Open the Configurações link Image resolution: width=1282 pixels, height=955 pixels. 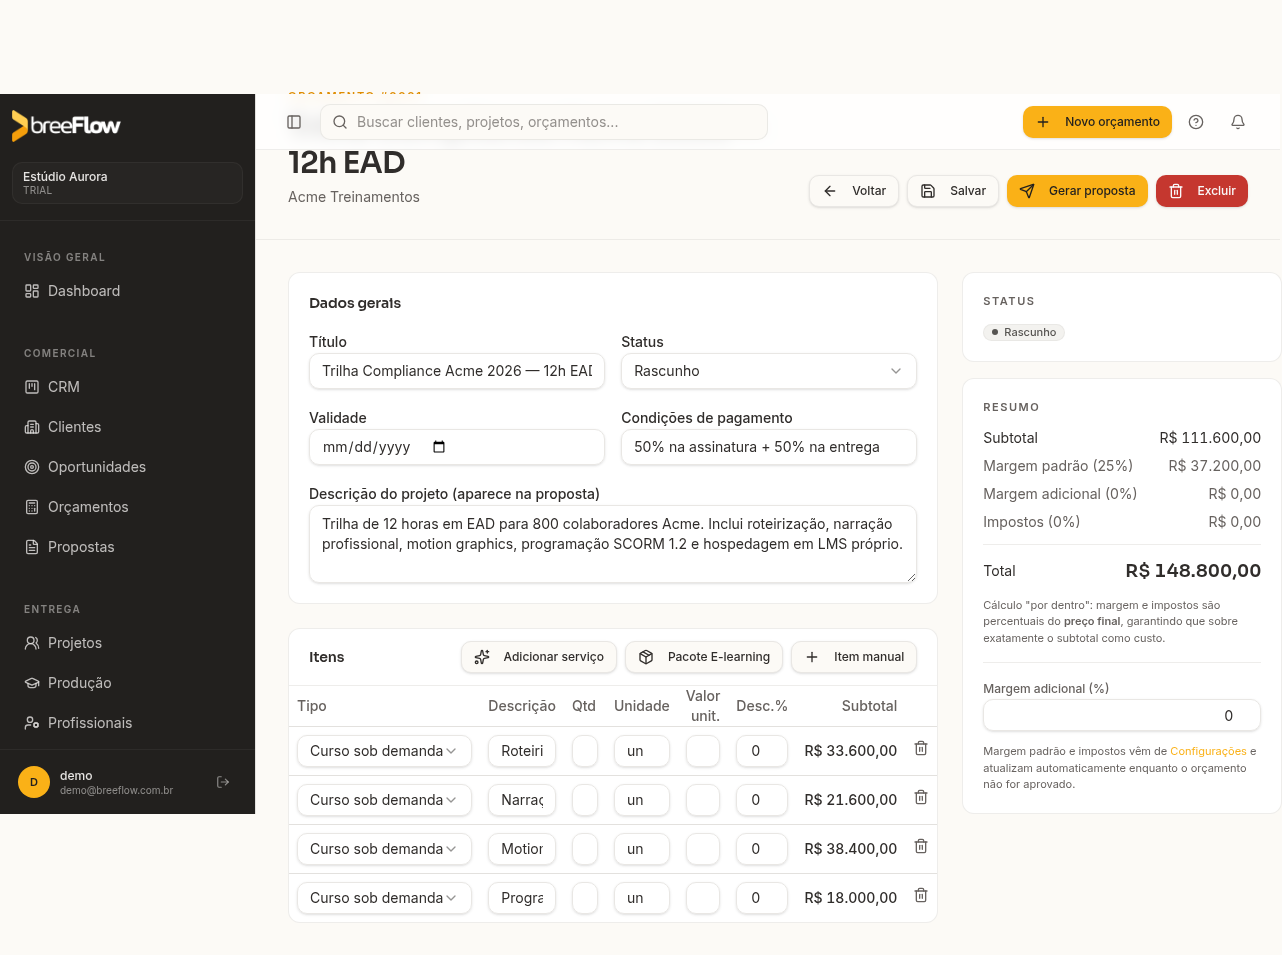pyautogui.click(x=1208, y=751)
